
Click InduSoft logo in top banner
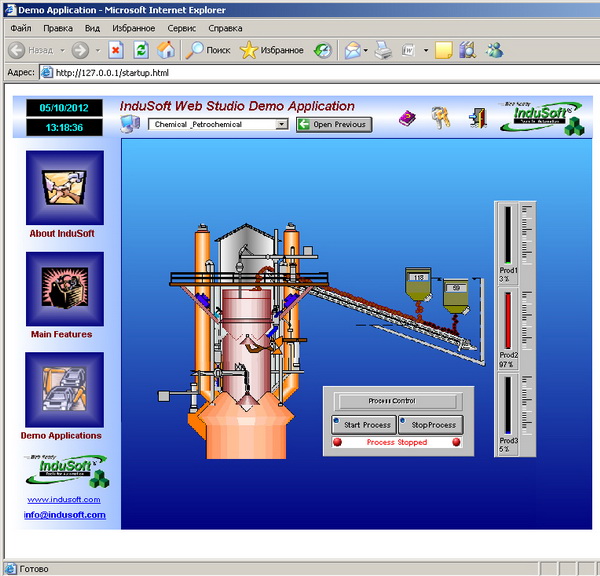click(542, 118)
